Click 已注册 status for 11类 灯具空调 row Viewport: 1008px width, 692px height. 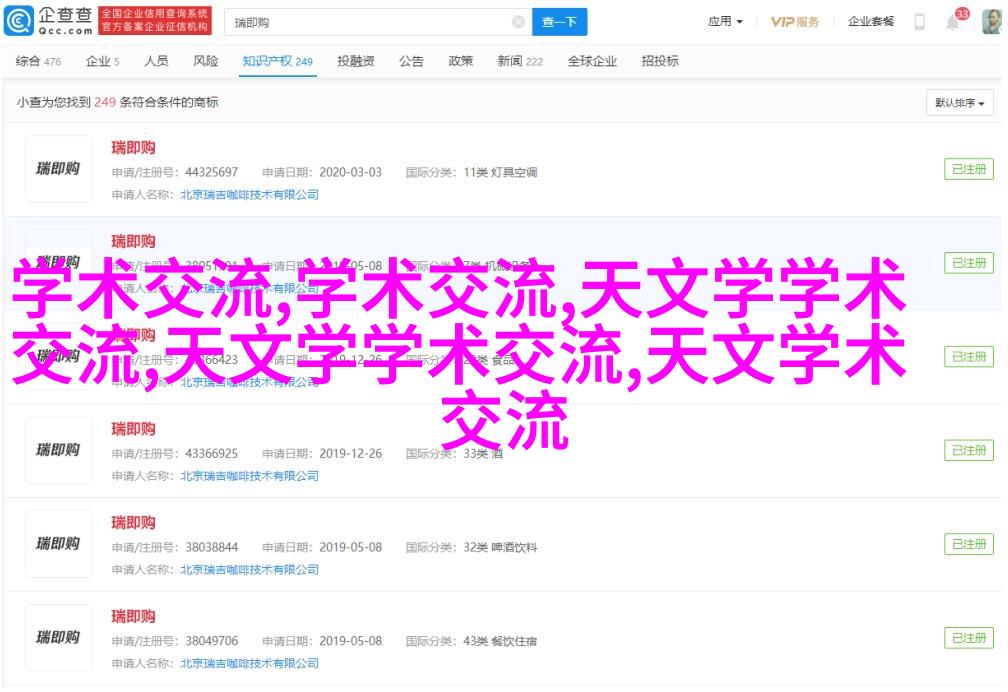[969, 169]
